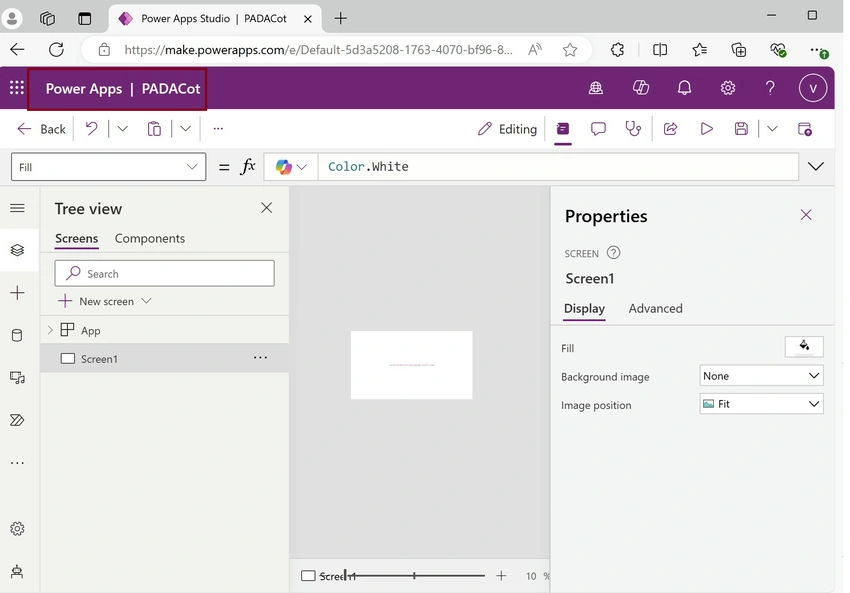The width and height of the screenshot is (850, 593).
Task: Open the user account avatar
Action: click(x=813, y=88)
